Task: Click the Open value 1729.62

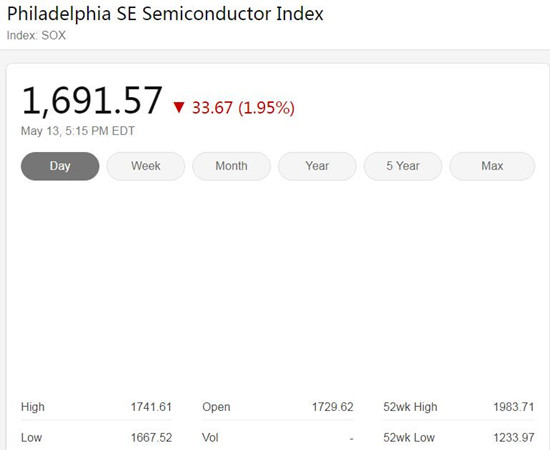Action: coord(333,407)
